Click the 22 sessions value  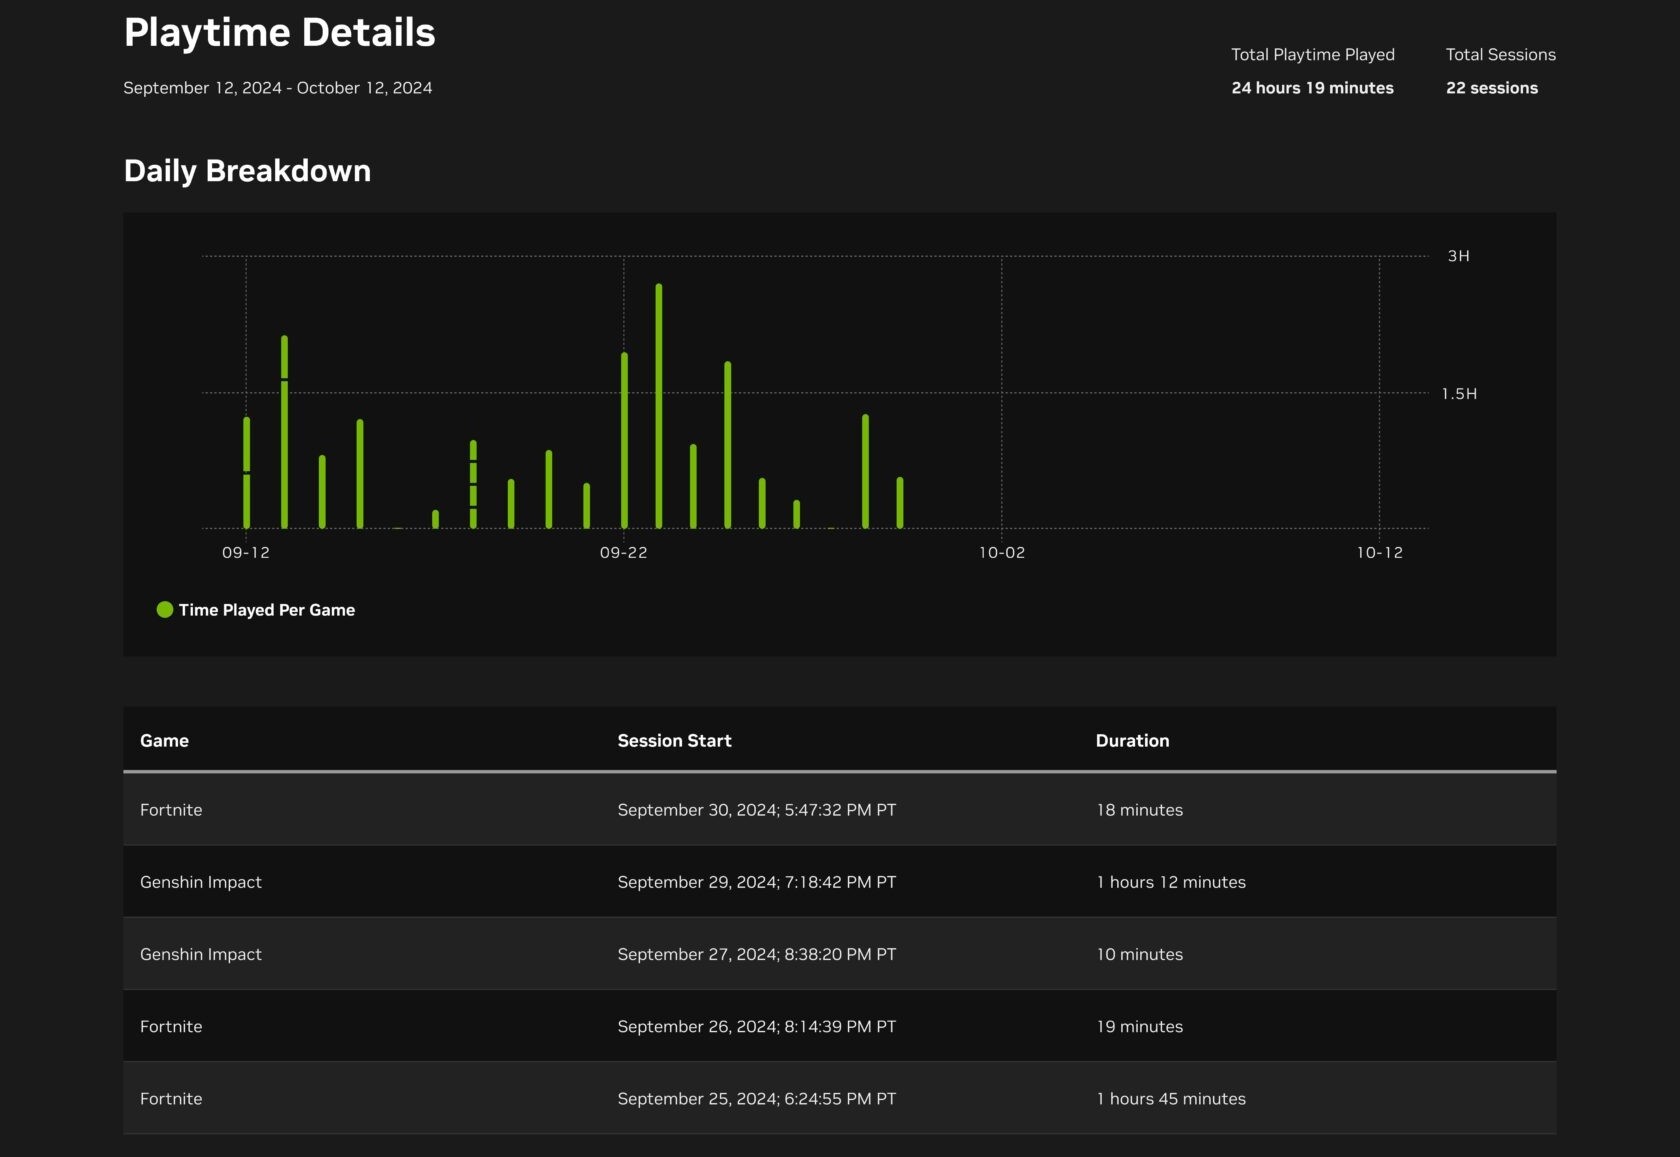click(1492, 88)
